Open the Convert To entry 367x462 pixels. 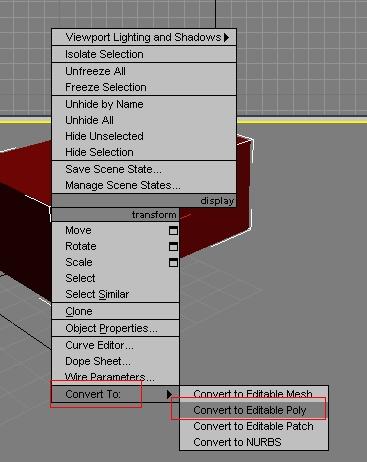coord(115,394)
